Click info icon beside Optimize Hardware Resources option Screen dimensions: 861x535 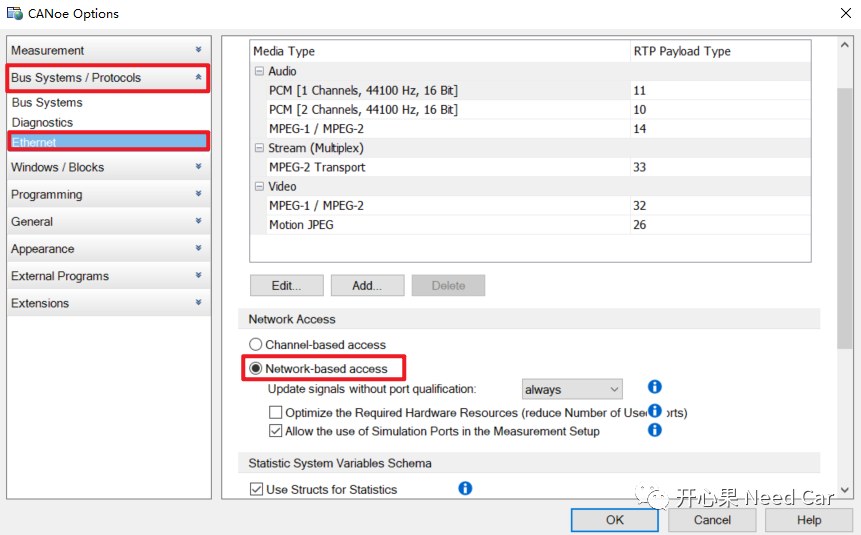click(655, 410)
